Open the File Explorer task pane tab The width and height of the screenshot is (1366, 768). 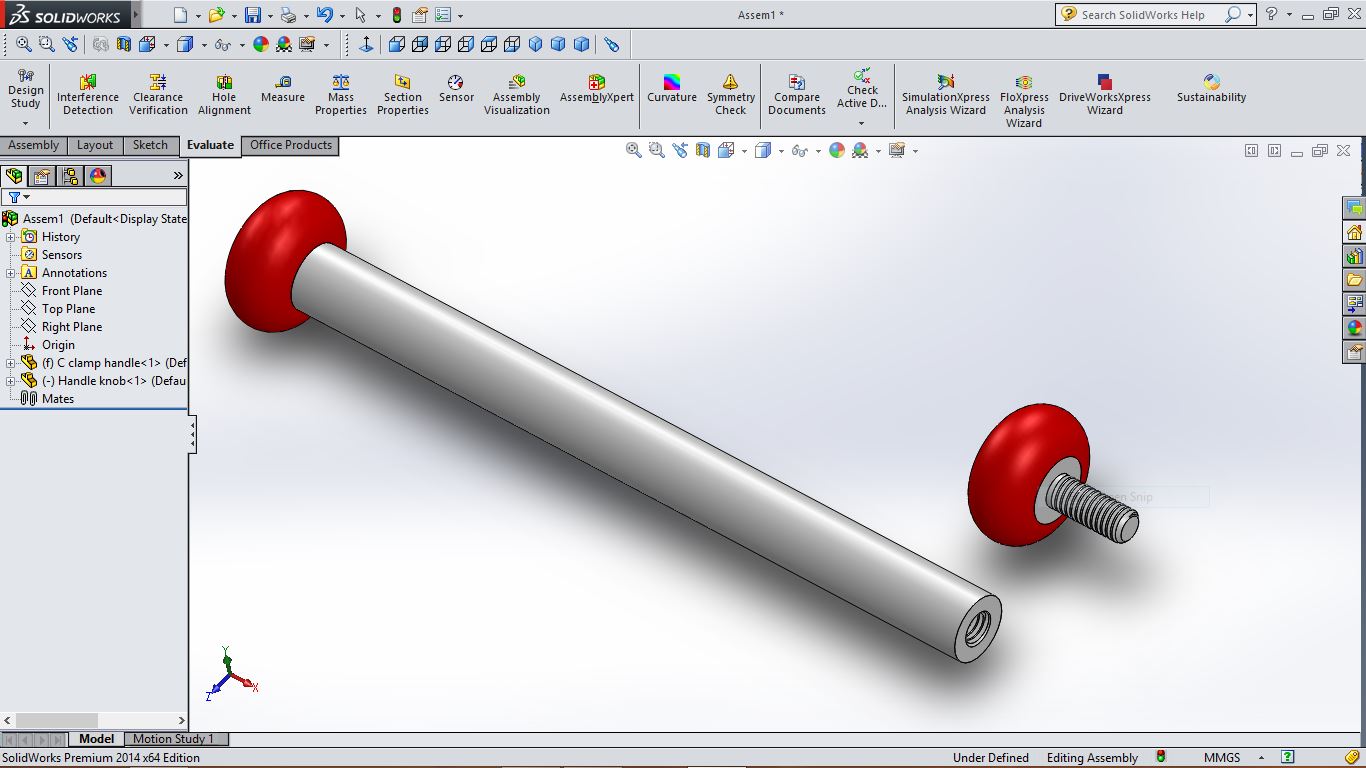pyautogui.click(x=1354, y=280)
